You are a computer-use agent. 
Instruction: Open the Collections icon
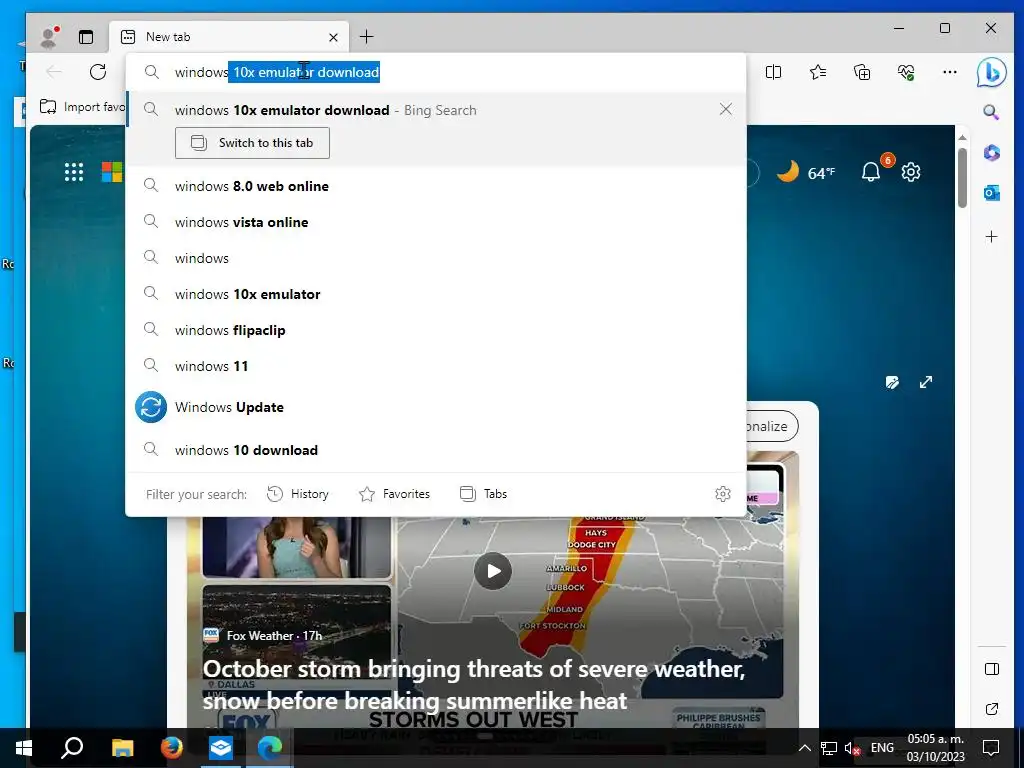[x=862, y=72]
